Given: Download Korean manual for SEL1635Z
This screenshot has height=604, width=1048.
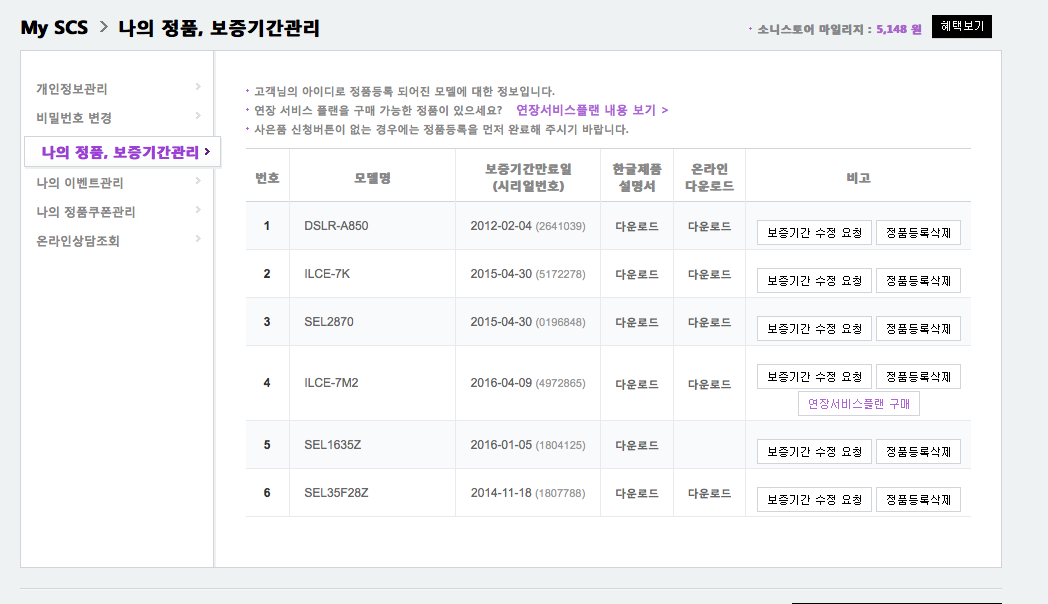Looking at the screenshot, I should click(x=636, y=445).
